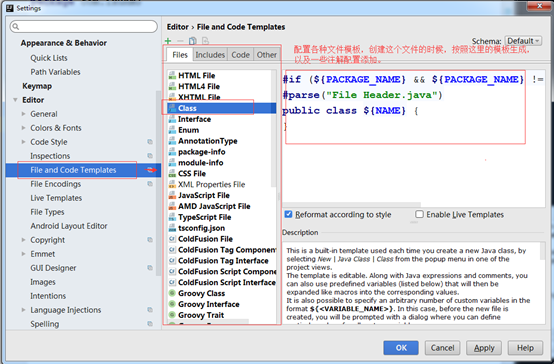Image resolution: width=554 pixels, height=364 pixels.
Task: Expand the General settings node
Action: click(x=23, y=114)
